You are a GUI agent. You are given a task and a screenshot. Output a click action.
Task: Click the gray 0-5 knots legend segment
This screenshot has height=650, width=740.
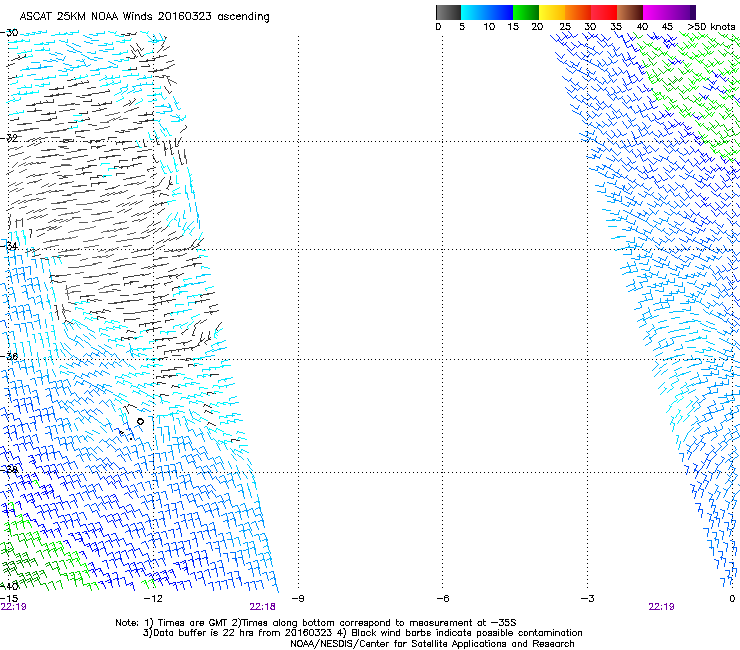(x=448, y=12)
